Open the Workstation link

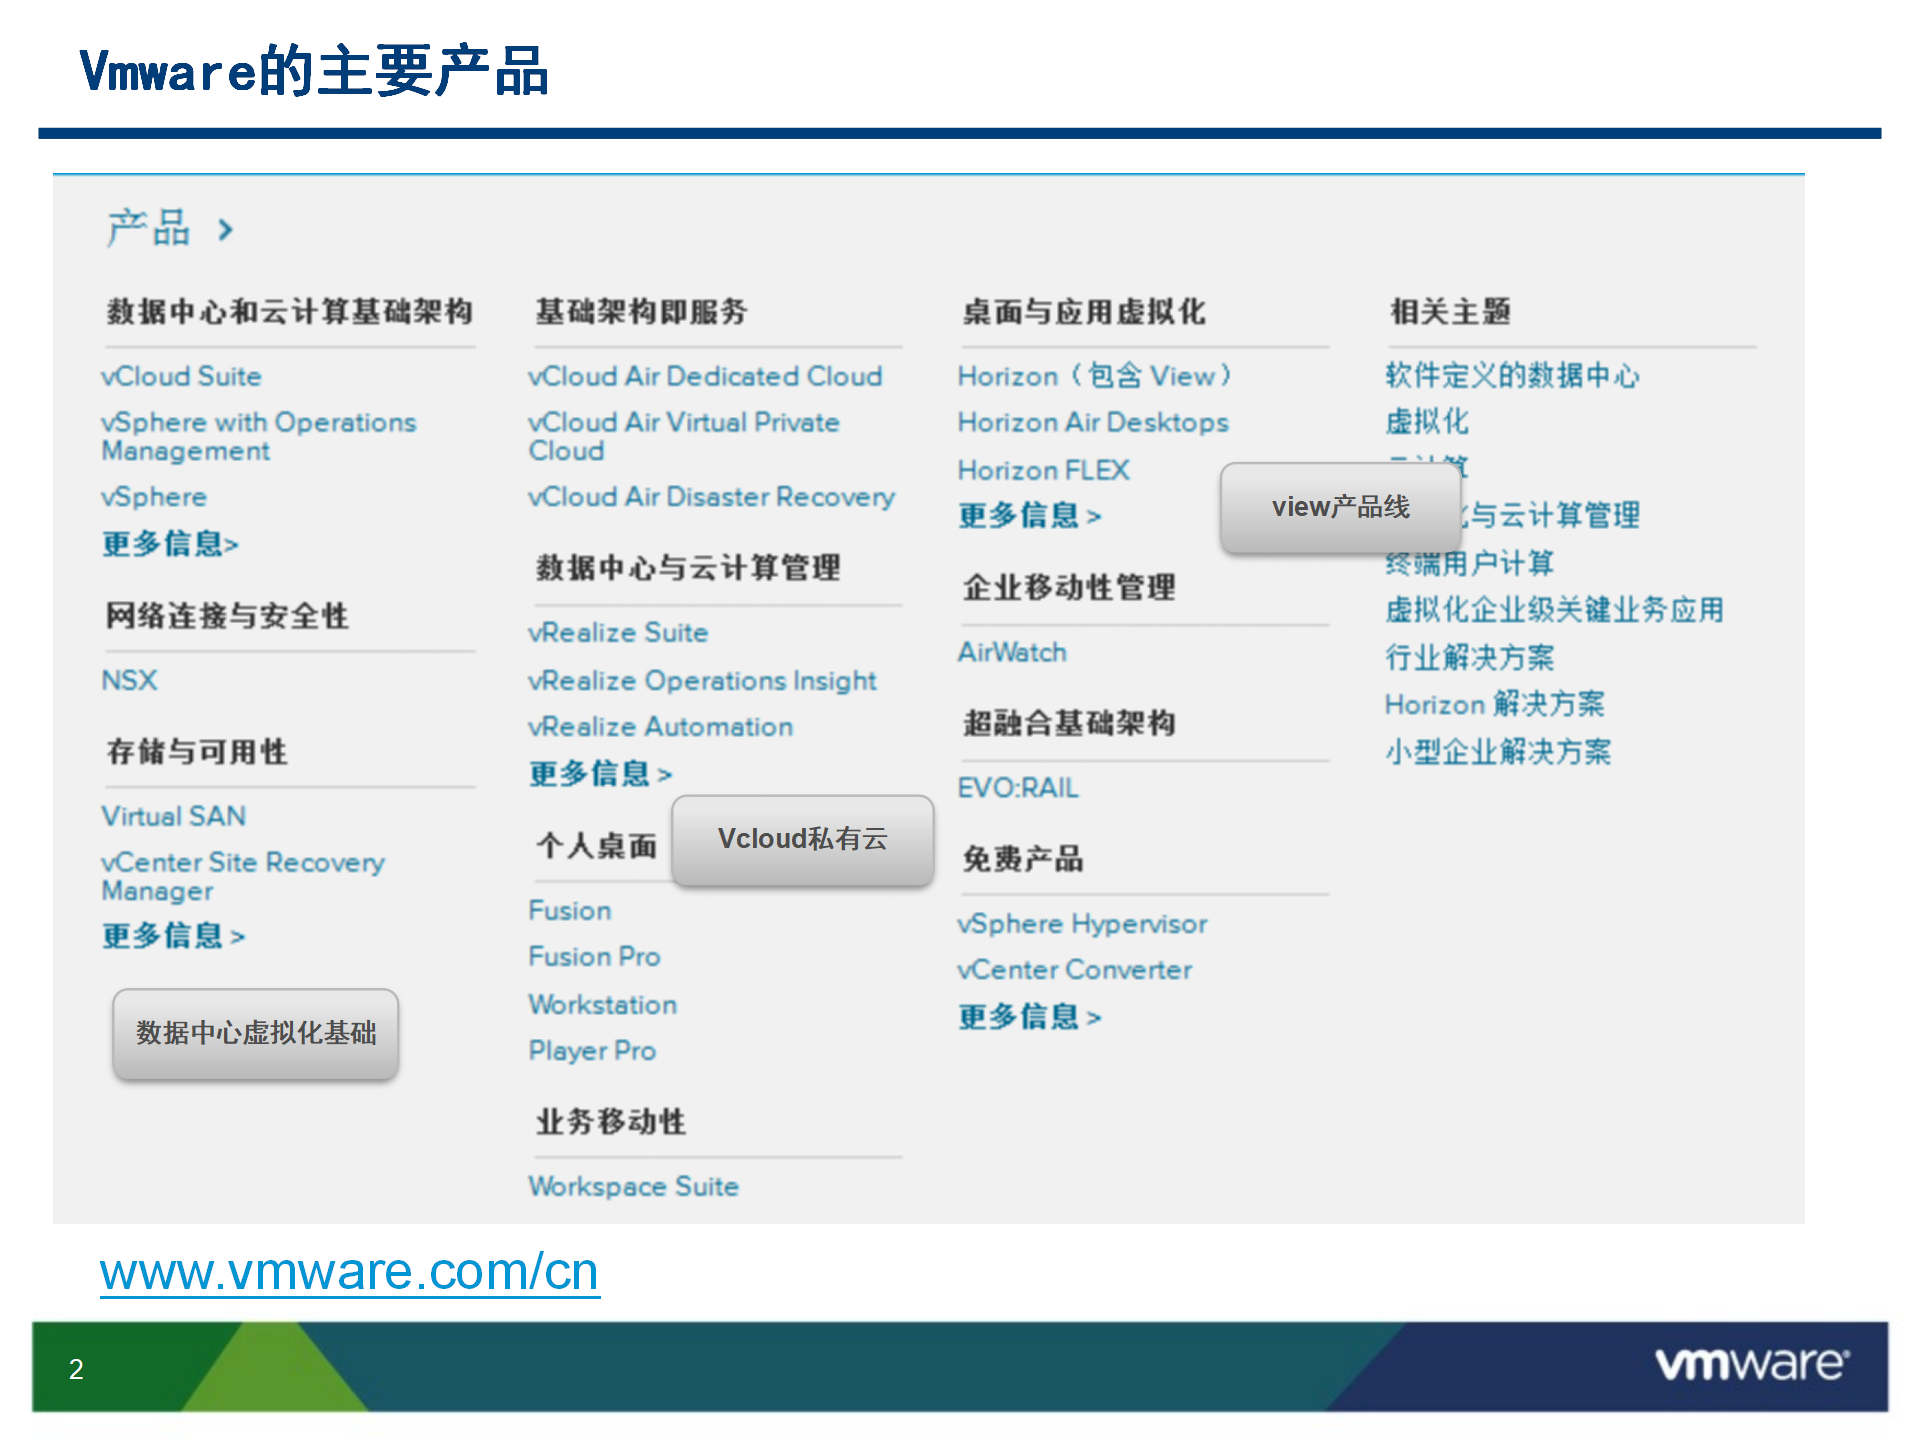click(602, 1004)
